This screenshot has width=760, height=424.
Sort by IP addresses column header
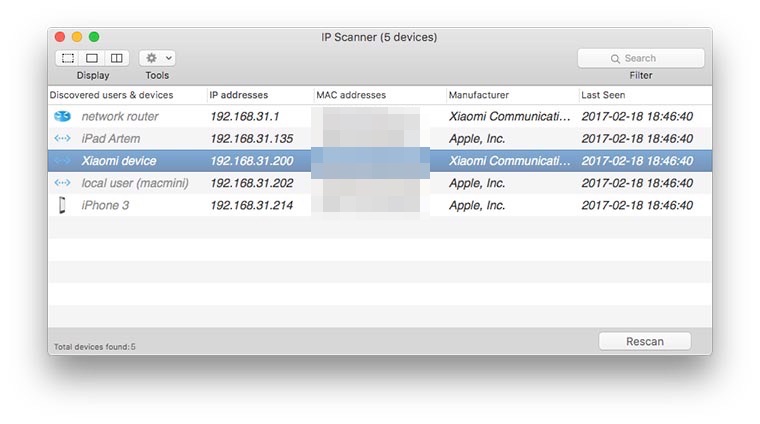[x=238, y=95]
